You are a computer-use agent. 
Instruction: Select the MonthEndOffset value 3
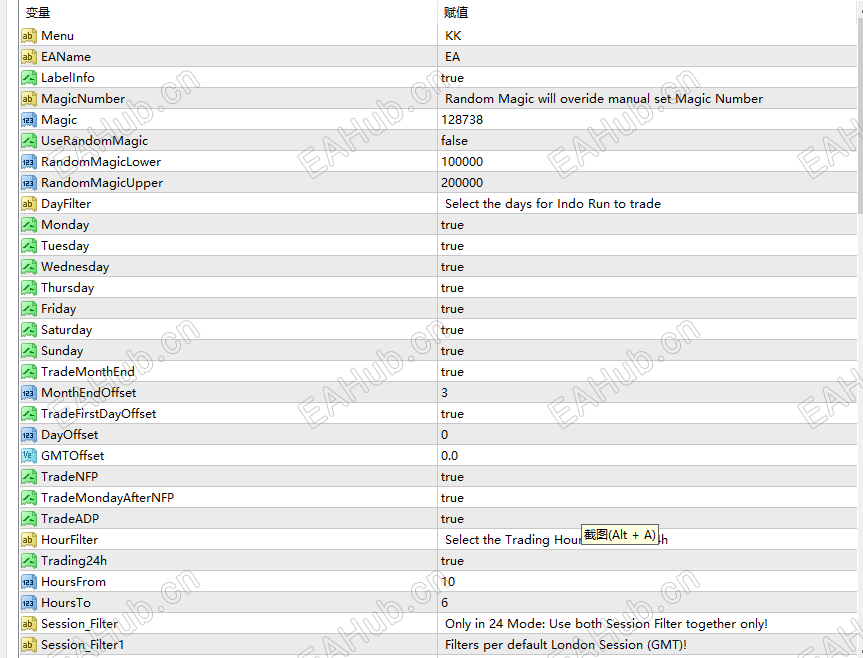[x=444, y=393]
